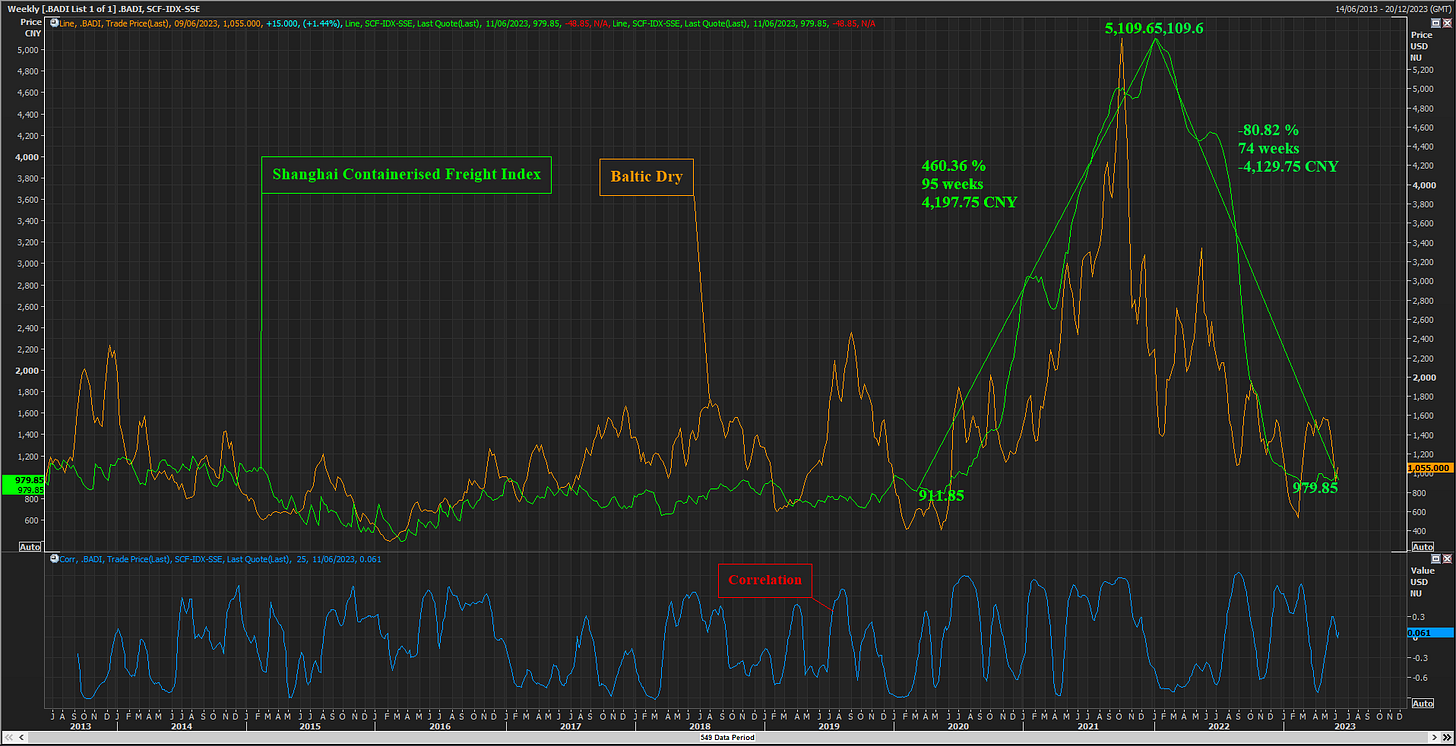
Task: Toggle Auto scaling on correlation value axis
Action: [1422, 703]
